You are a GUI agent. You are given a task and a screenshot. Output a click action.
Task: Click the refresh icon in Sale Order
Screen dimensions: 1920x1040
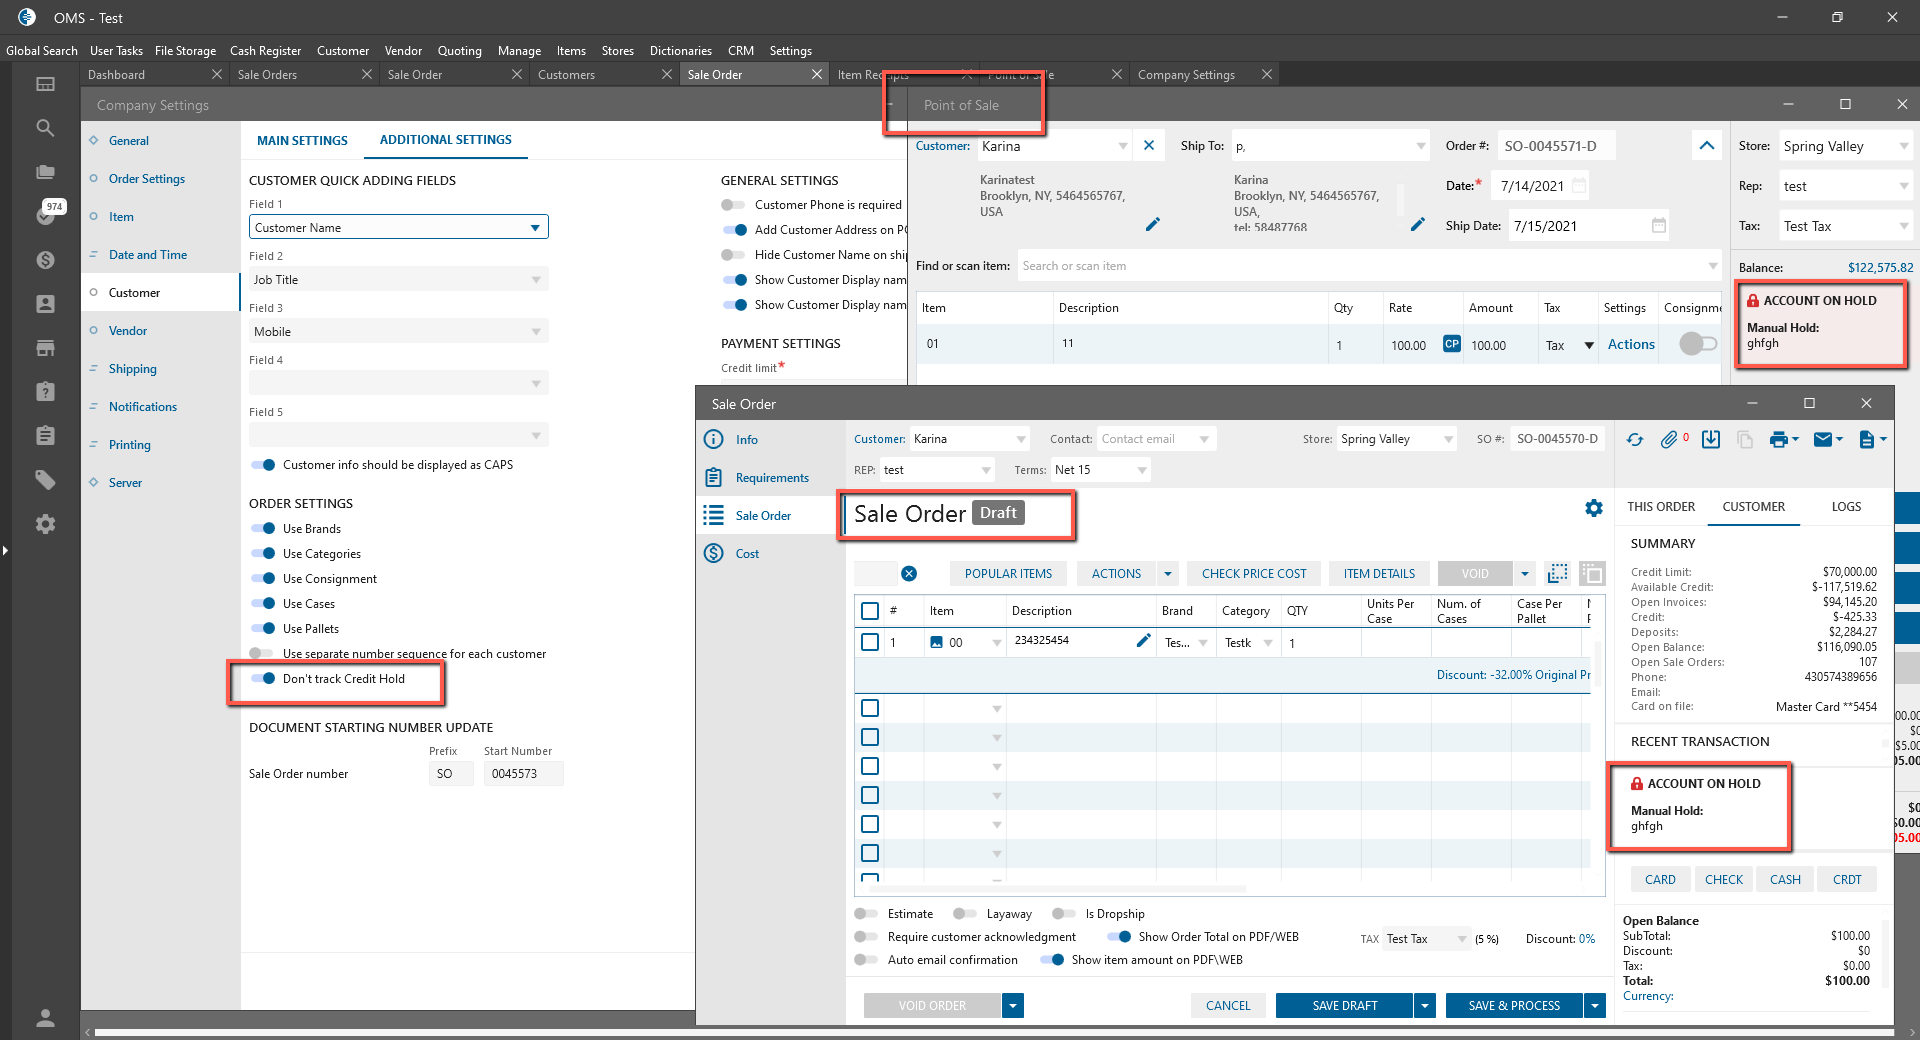1635,440
